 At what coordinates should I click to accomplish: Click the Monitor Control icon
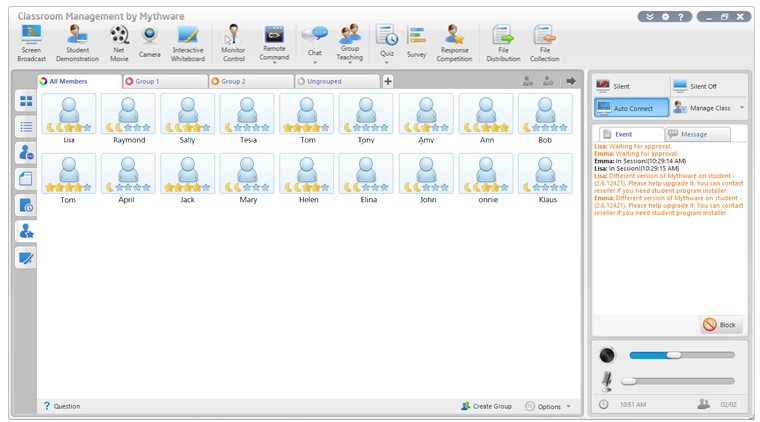(x=233, y=43)
